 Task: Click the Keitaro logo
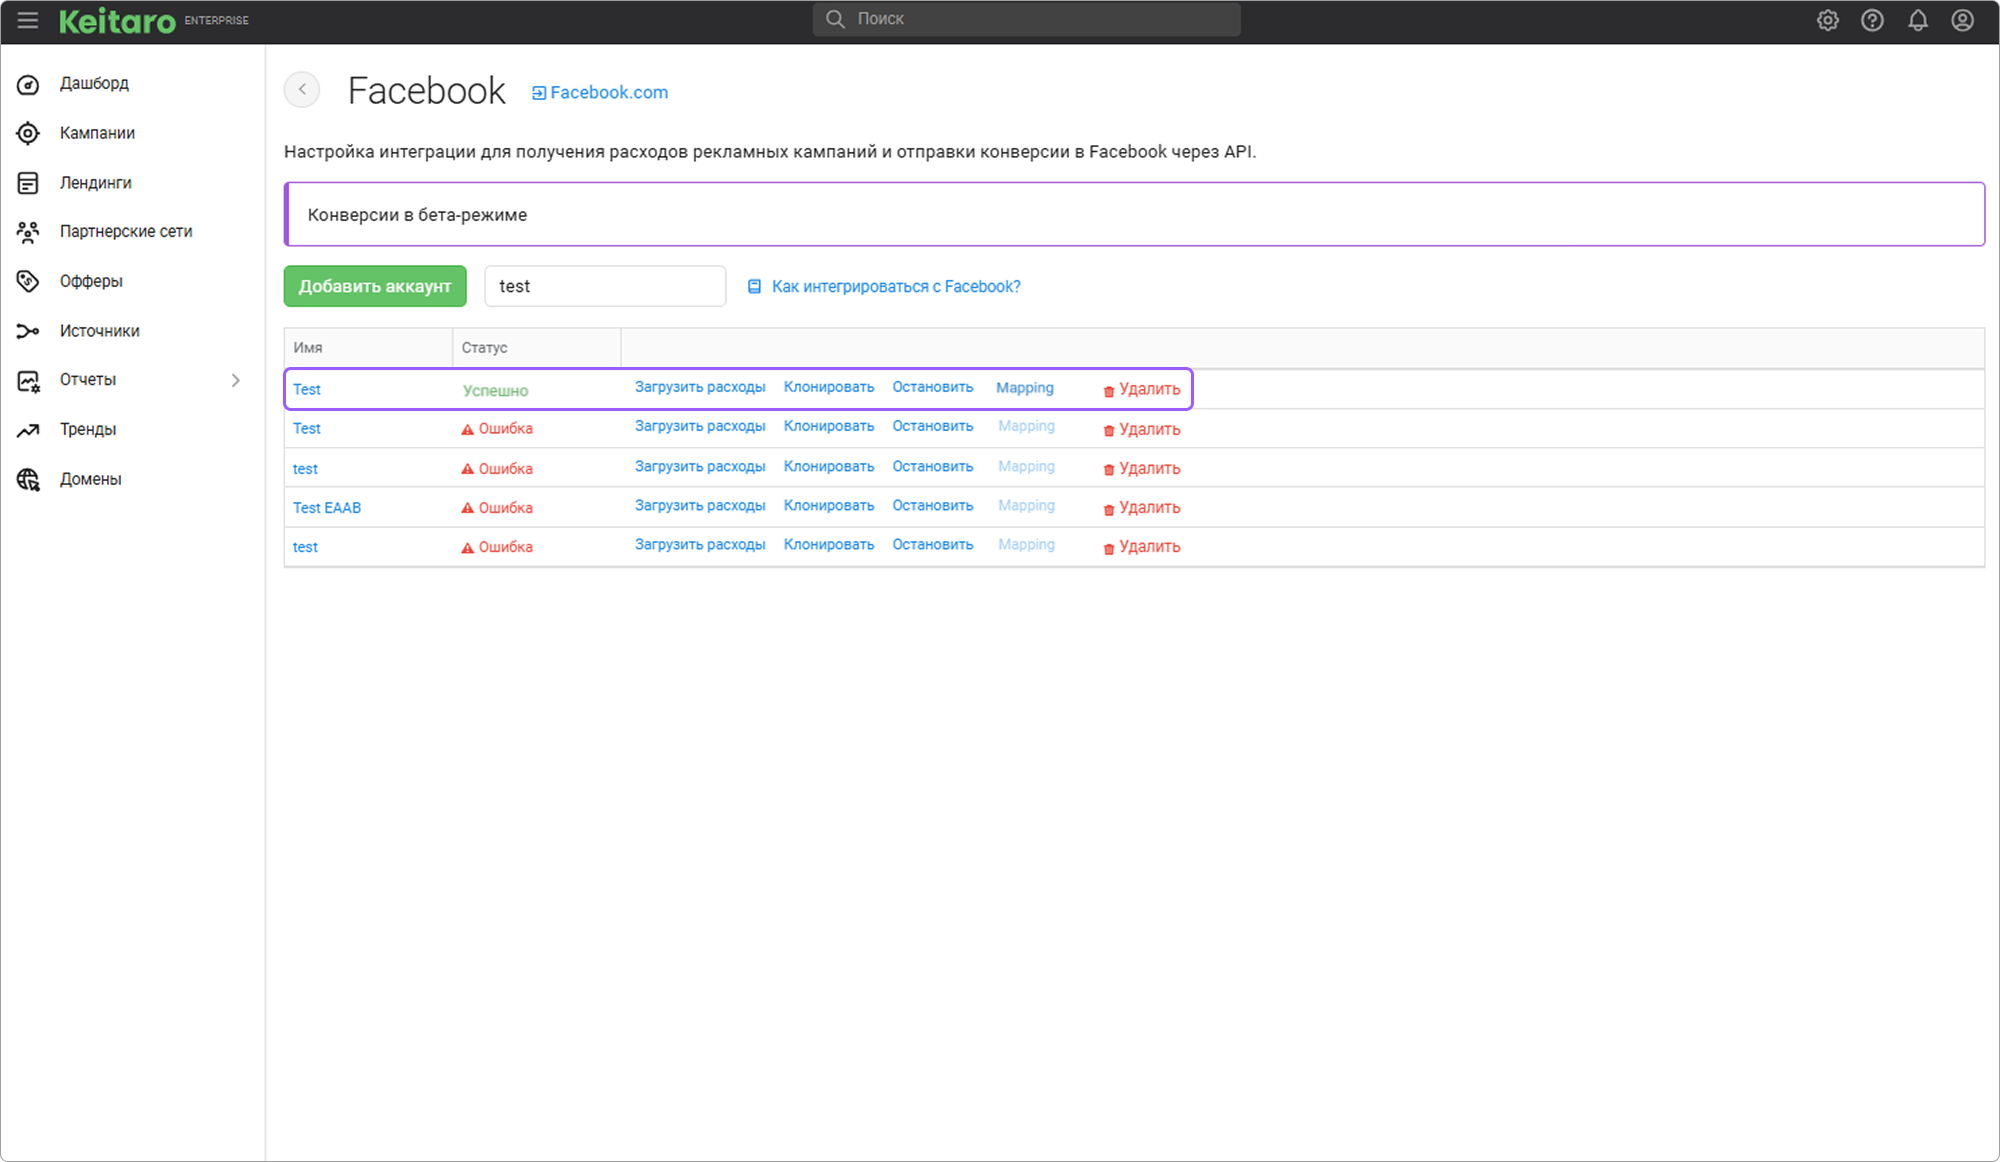coord(117,20)
